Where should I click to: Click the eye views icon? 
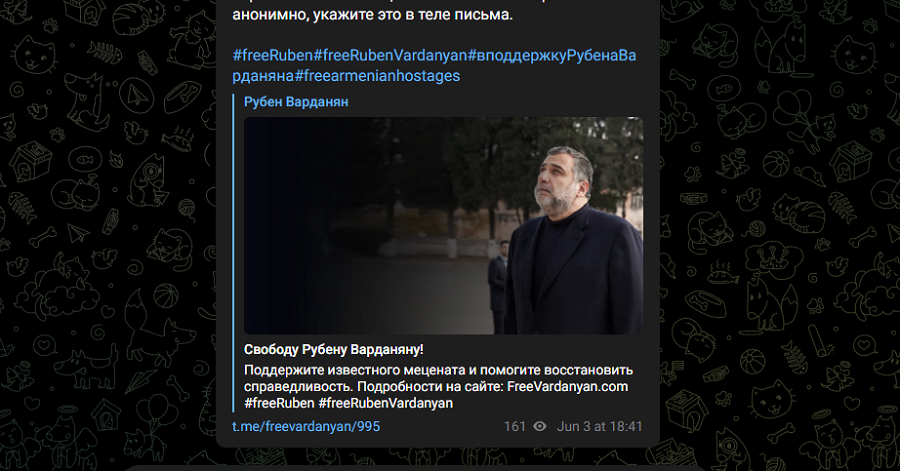pos(540,426)
